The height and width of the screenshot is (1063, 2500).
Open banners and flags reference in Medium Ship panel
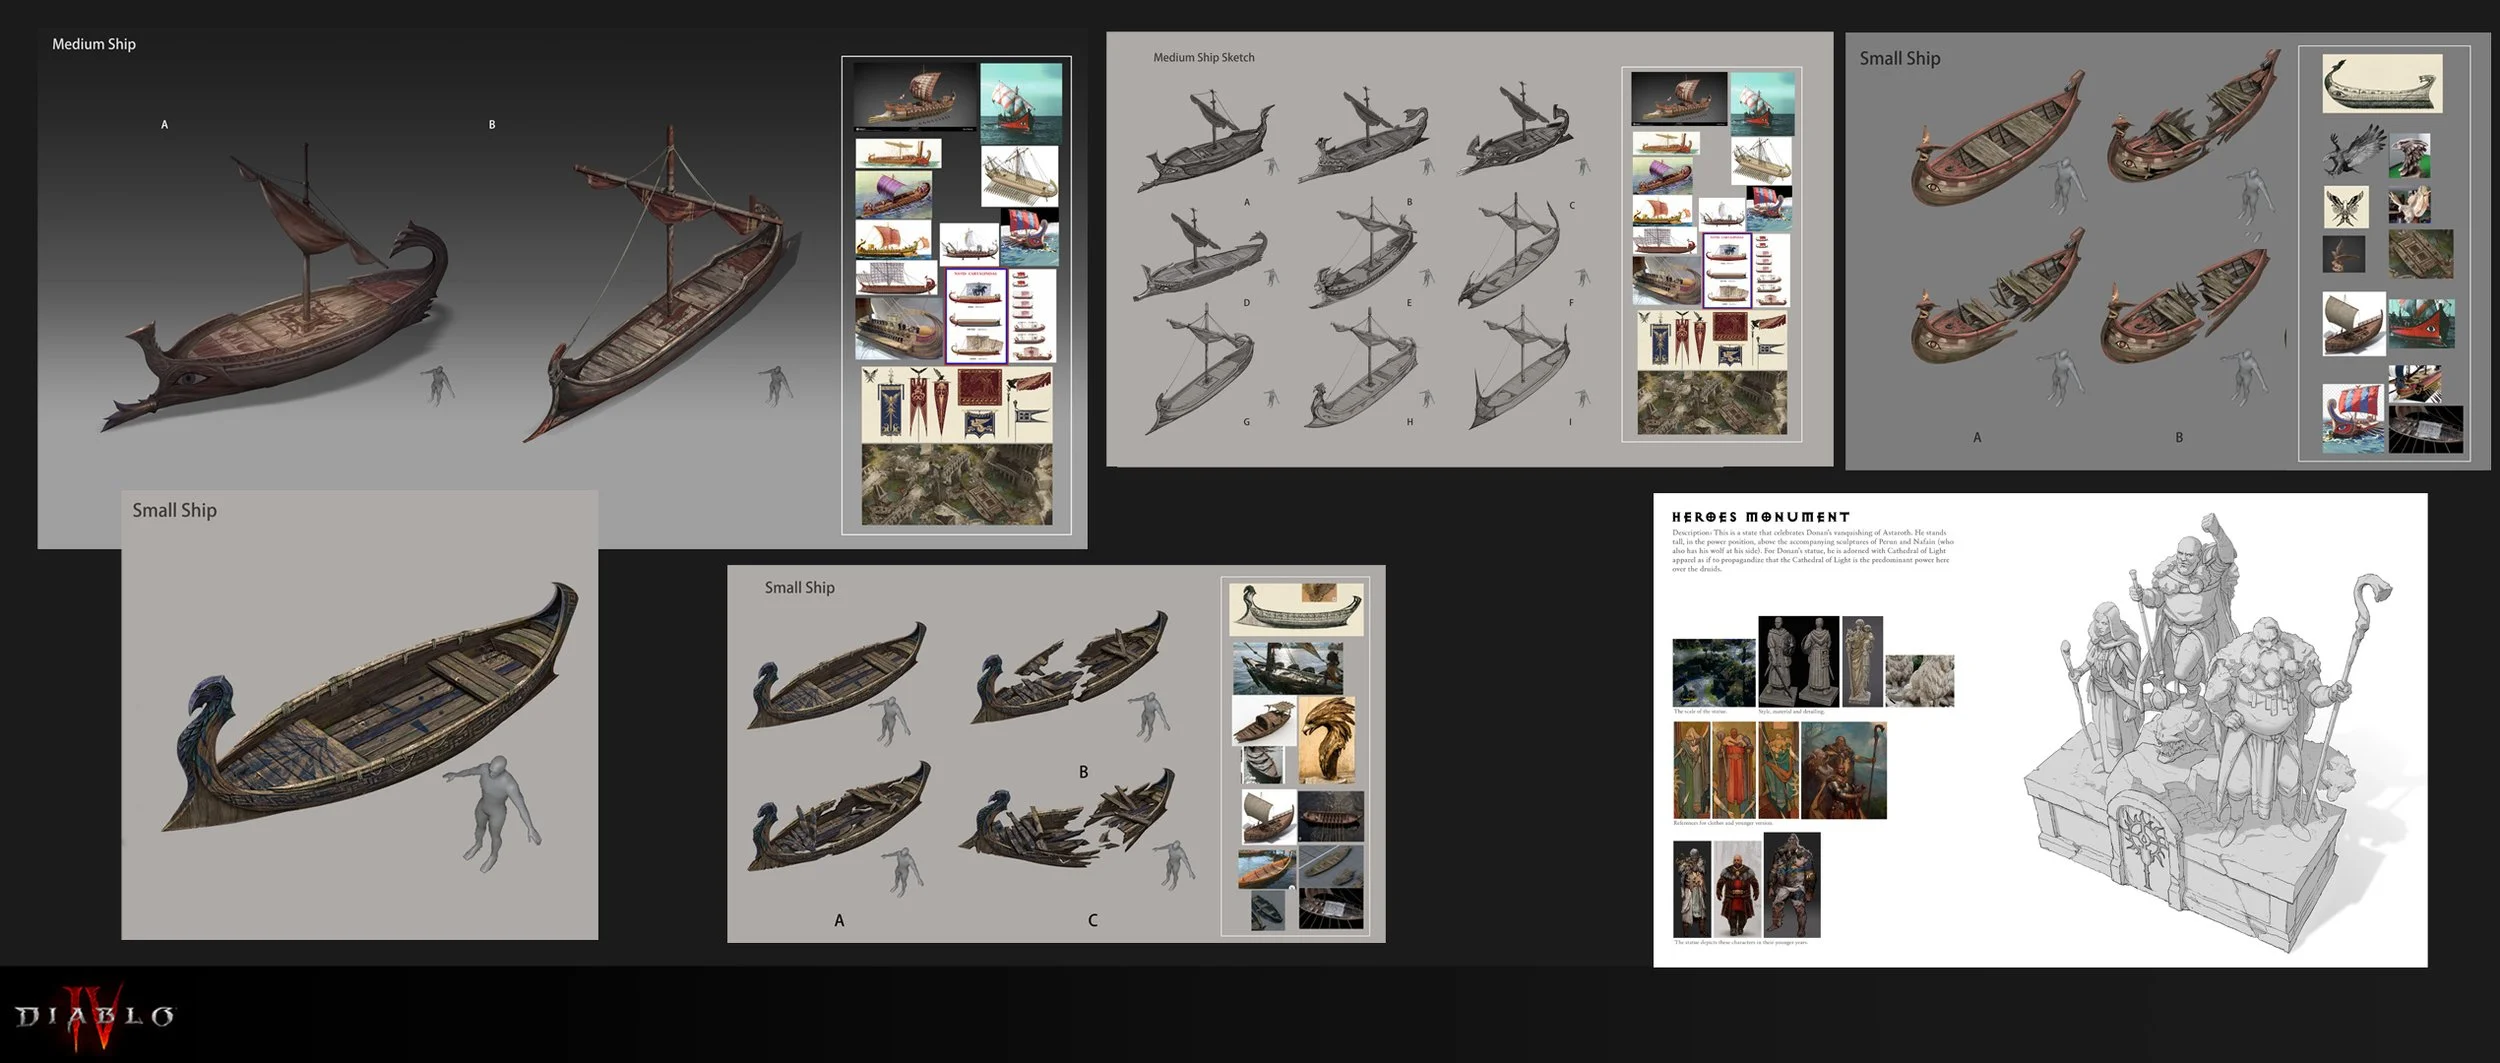957,404
